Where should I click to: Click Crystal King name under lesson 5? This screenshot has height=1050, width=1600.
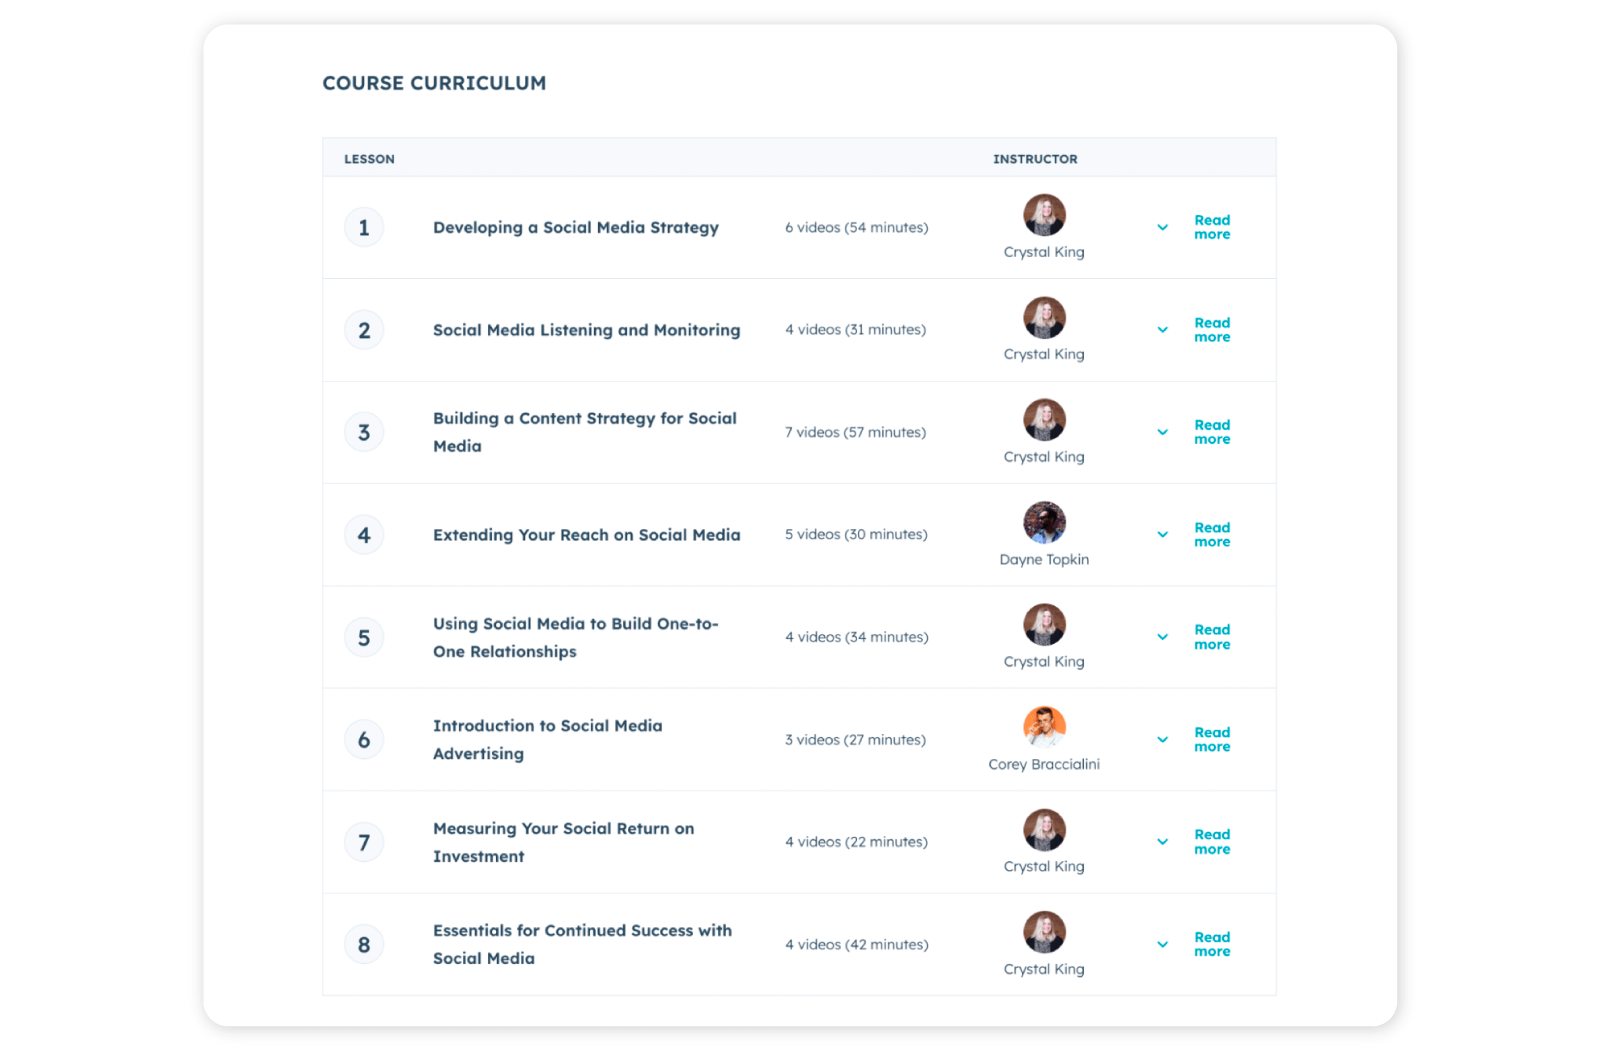[x=1044, y=661]
